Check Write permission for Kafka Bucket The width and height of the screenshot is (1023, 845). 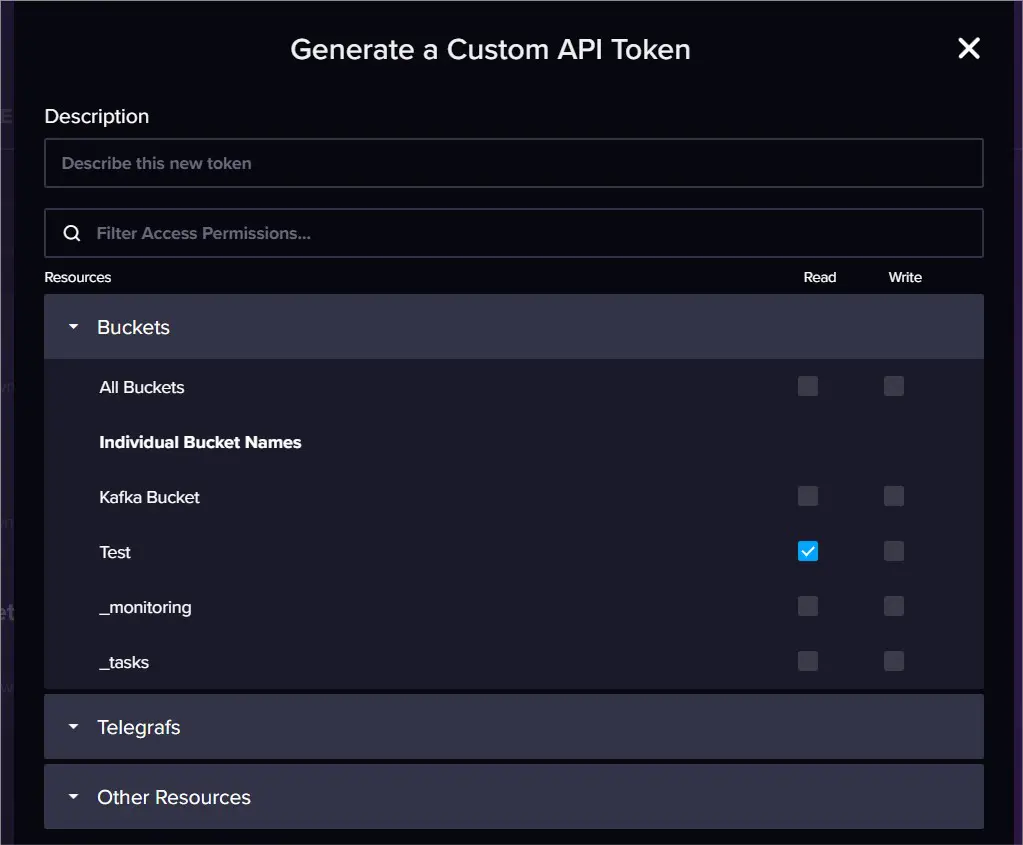pyautogui.click(x=894, y=496)
